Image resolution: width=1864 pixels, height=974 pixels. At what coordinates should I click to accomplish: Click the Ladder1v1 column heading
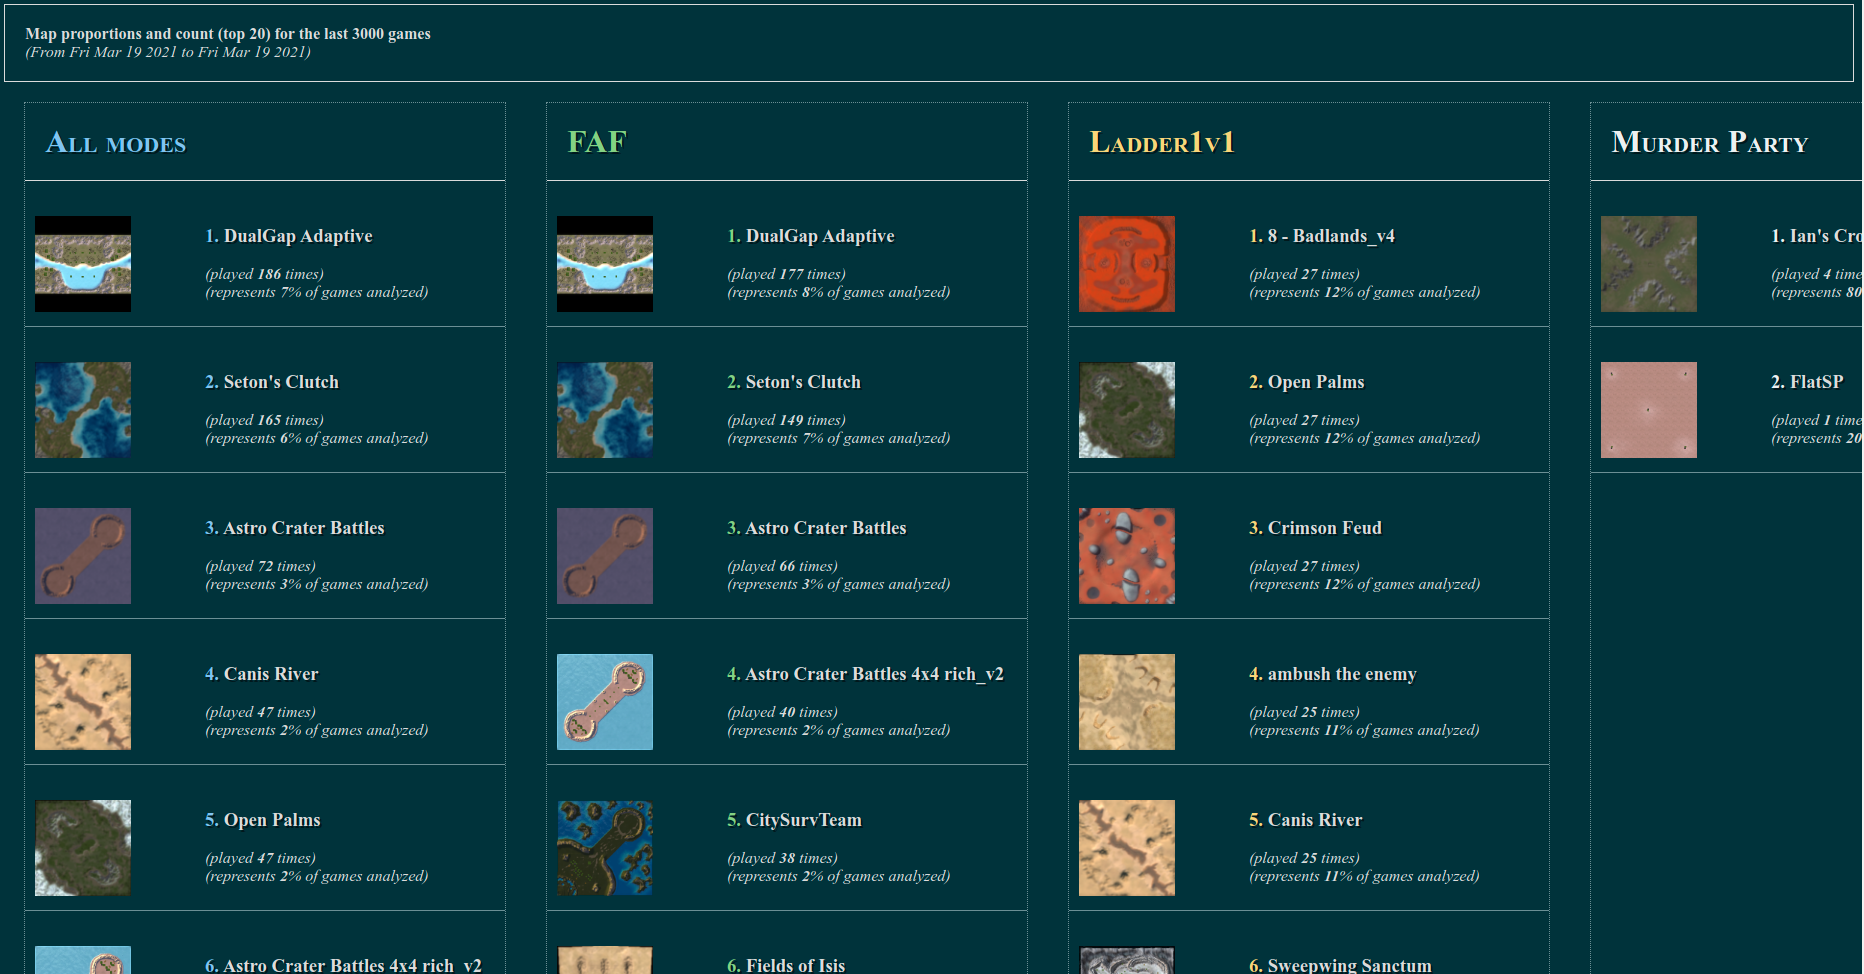click(1162, 142)
